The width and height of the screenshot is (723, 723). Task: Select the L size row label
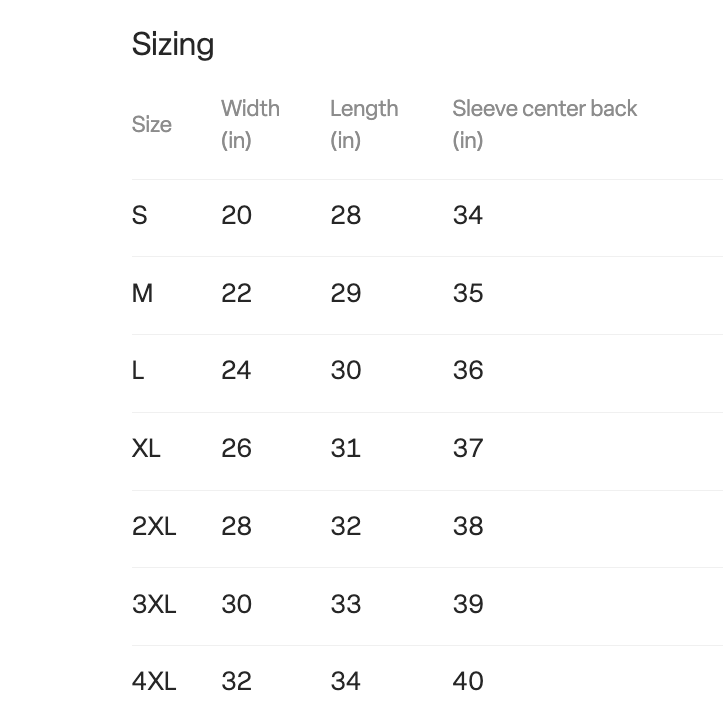pos(138,370)
